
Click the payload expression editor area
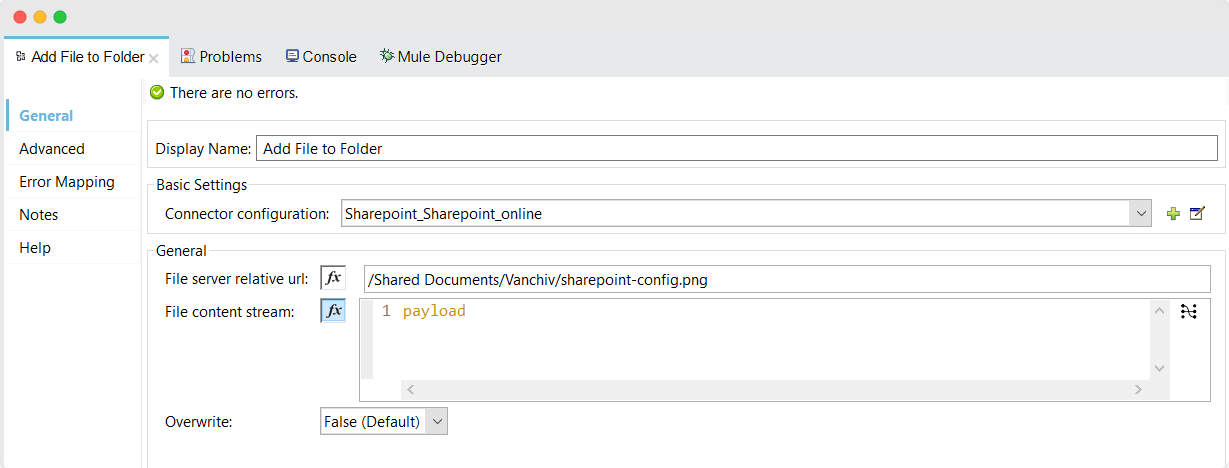pos(760,335)
